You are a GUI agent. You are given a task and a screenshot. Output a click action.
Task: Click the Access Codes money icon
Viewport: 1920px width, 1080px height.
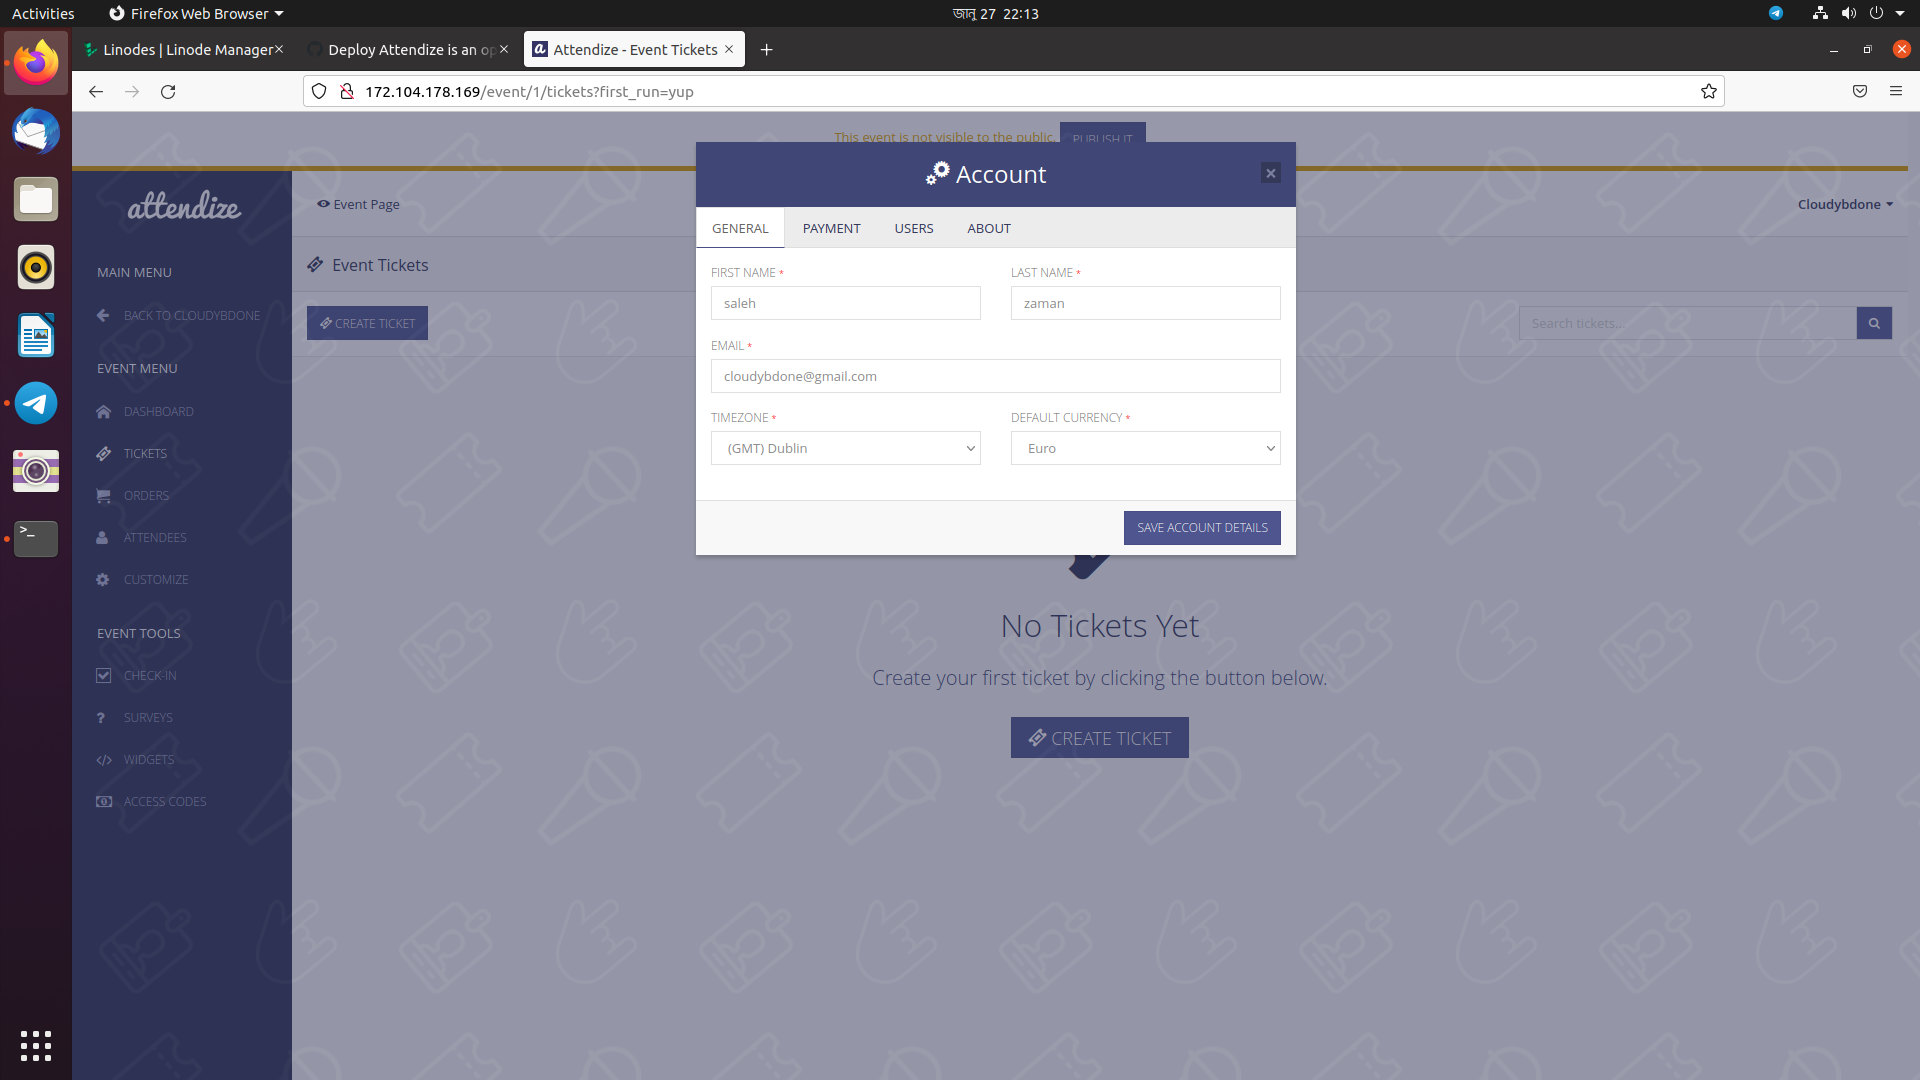104,801
